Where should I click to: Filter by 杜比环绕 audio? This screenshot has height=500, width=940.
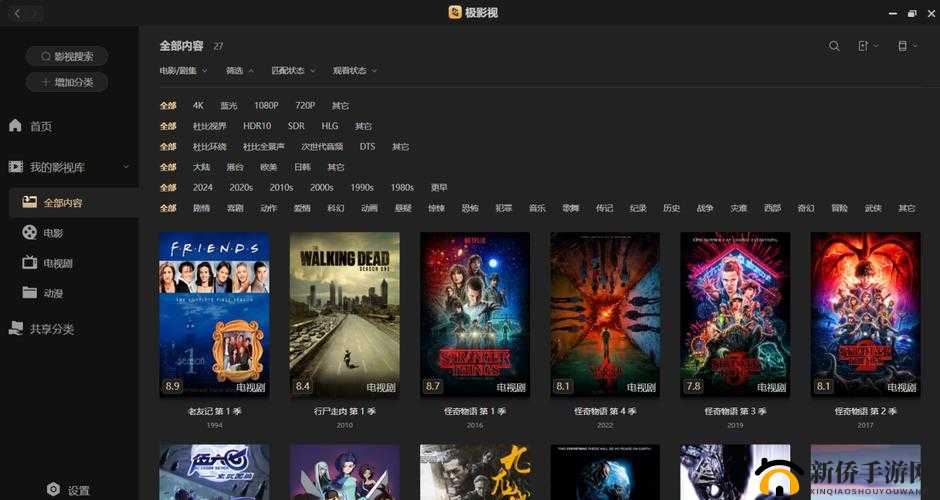210,146
